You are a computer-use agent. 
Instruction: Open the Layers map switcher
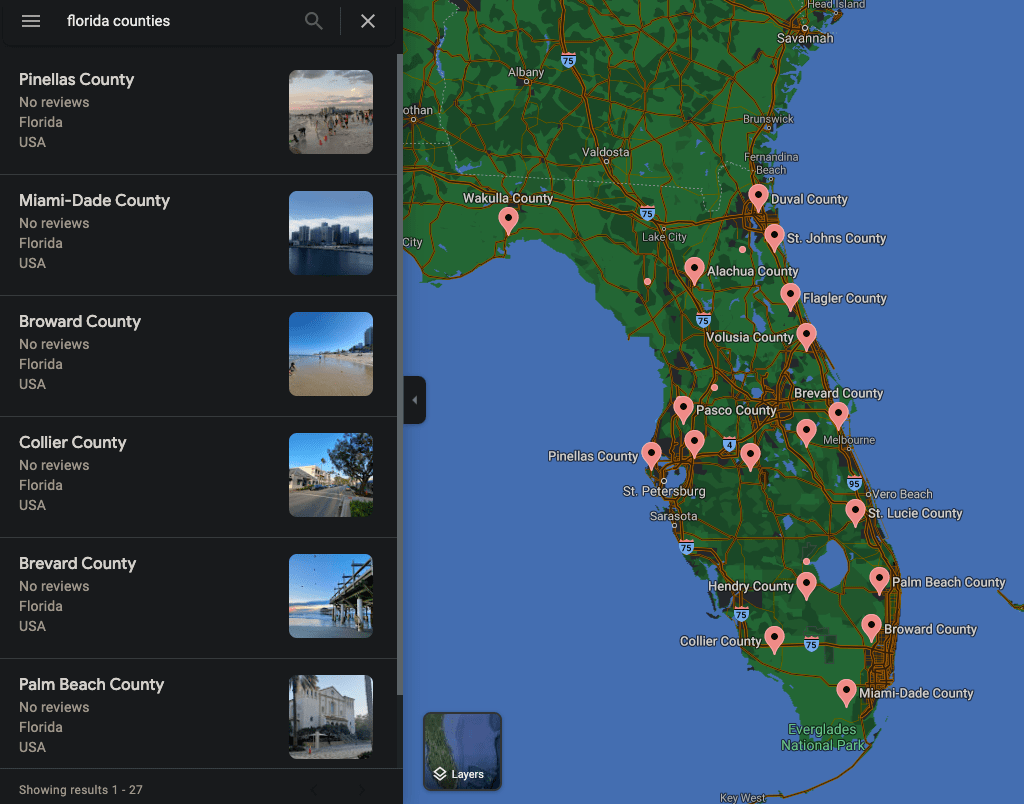[462, 751]
